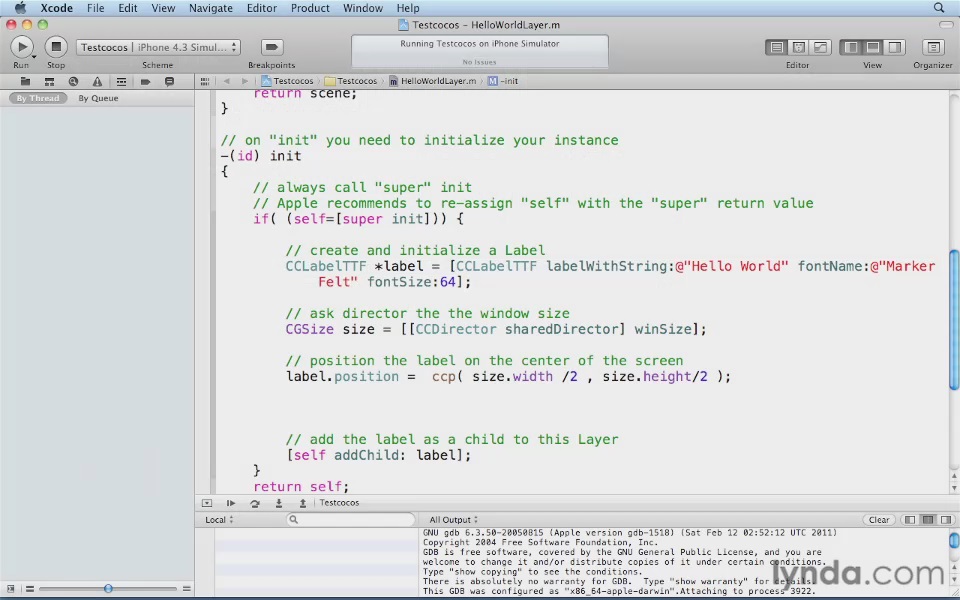Open the Apple menu

coord(20,8)
